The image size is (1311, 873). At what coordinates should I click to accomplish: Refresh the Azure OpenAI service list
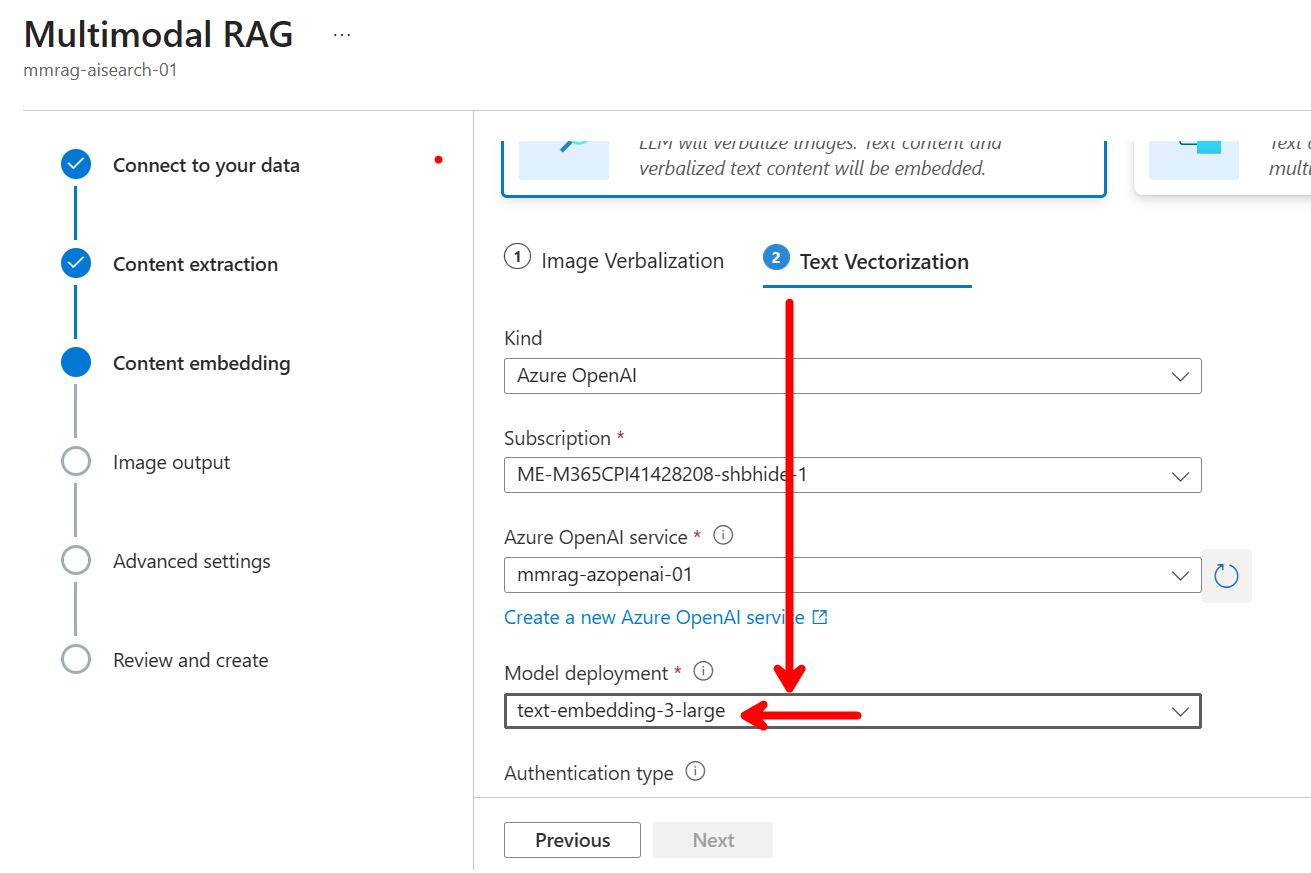(x=1226, y=576)
